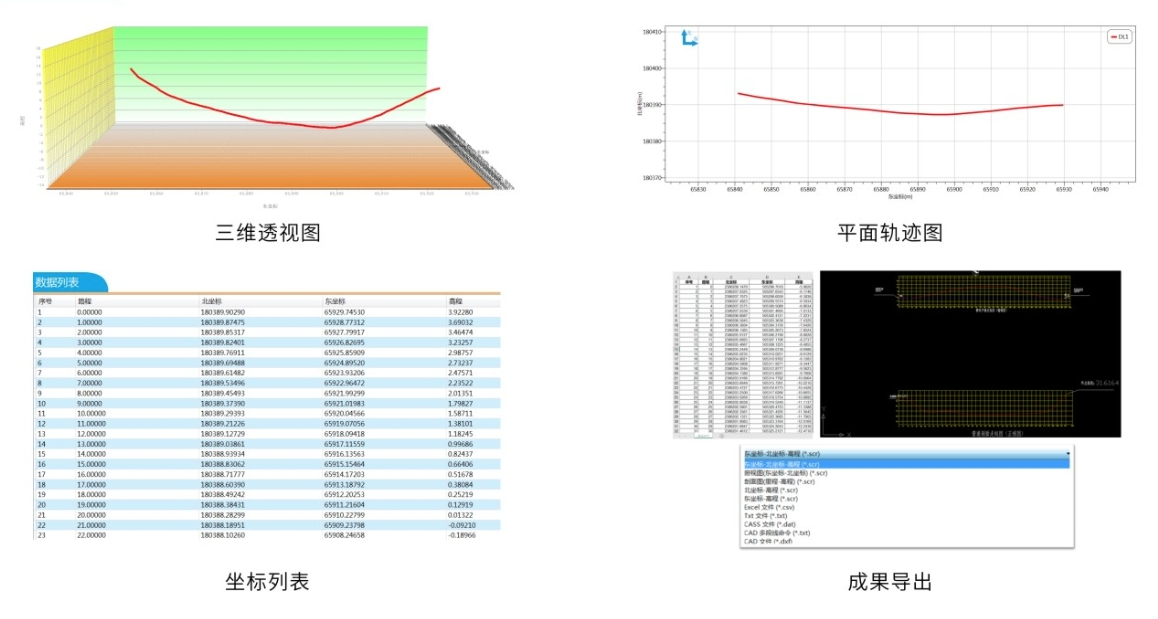Click the red DL1 legend color marker
Viewport: 1158px width, 619px height.
pos(1114,37)
